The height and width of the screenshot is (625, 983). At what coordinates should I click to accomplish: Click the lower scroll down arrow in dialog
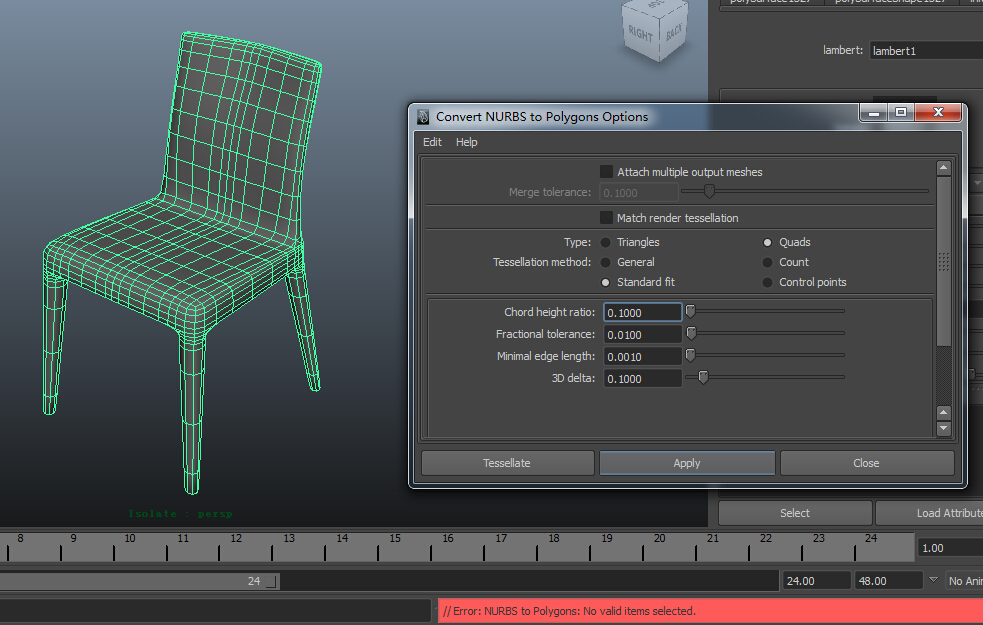click(944, 428)
